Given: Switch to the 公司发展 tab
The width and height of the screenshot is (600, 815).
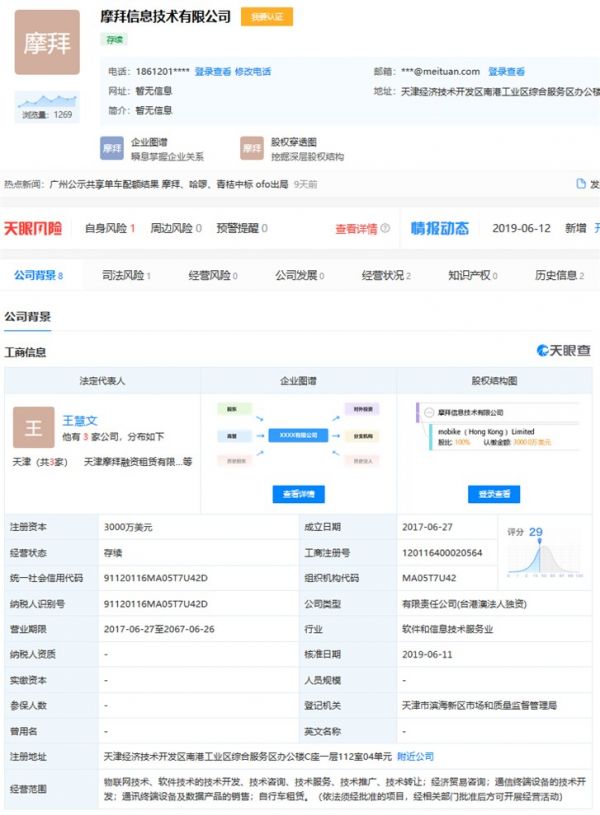Looking at the screenshot, I should tap(296, 275).
